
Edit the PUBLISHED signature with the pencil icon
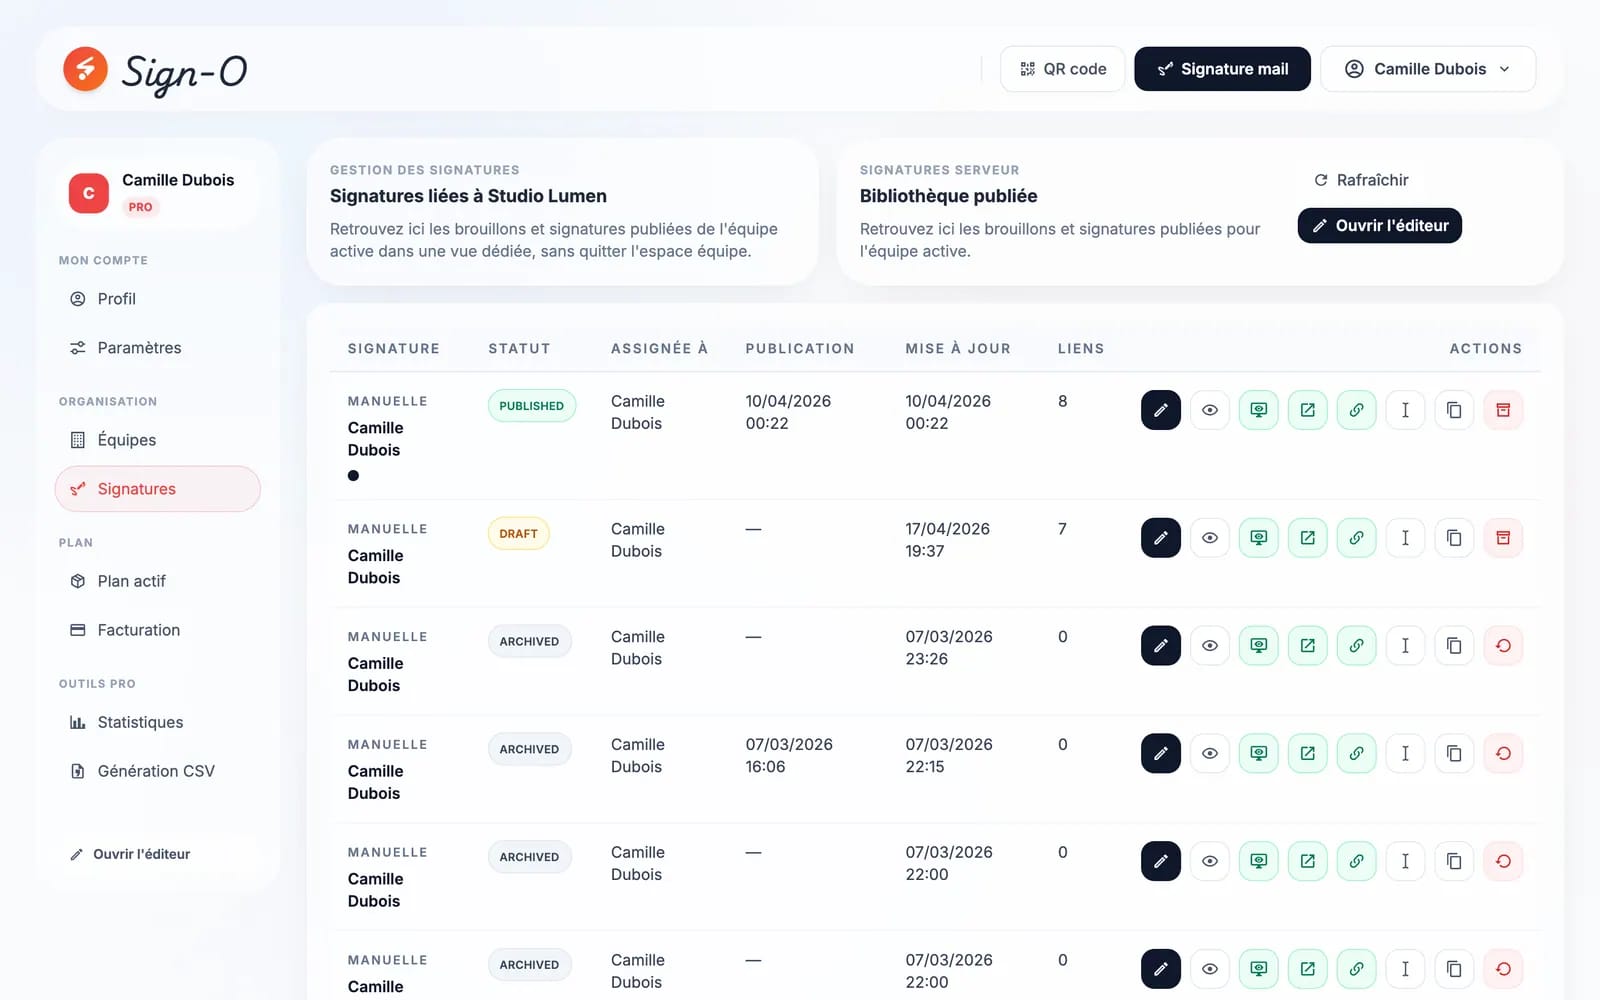coord(1160,410)
